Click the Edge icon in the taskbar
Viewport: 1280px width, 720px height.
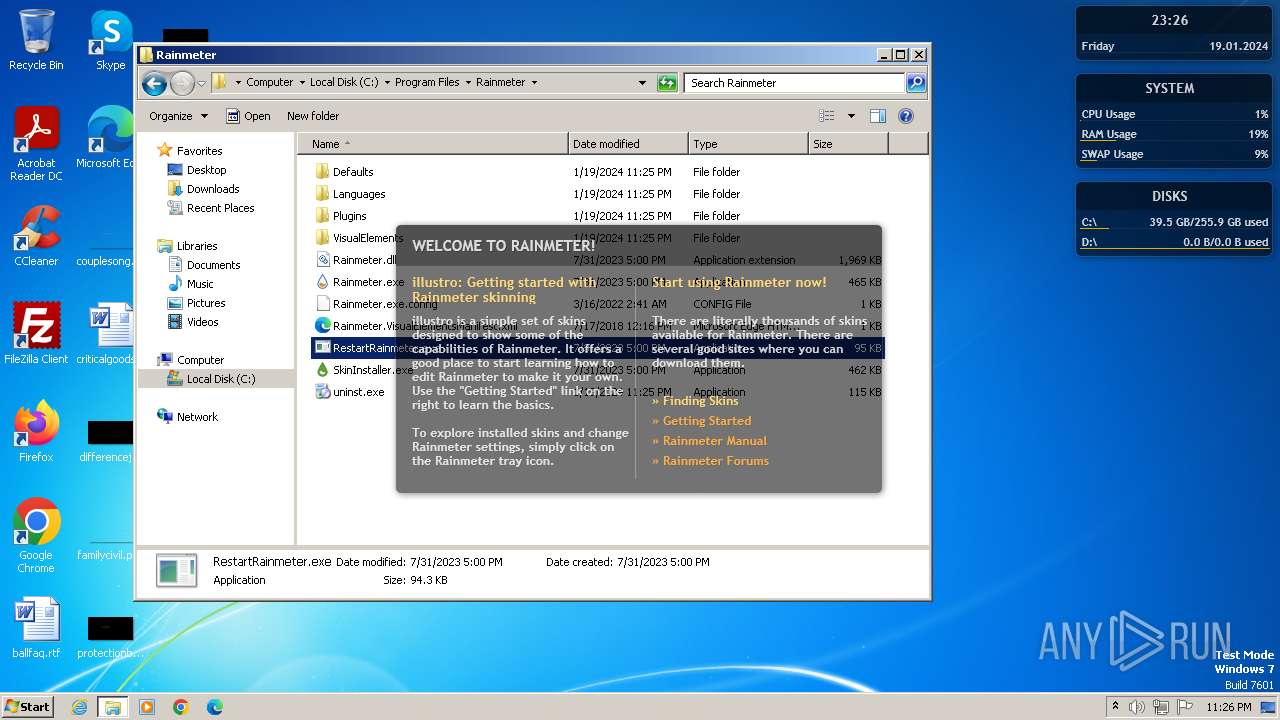point(215,707)
